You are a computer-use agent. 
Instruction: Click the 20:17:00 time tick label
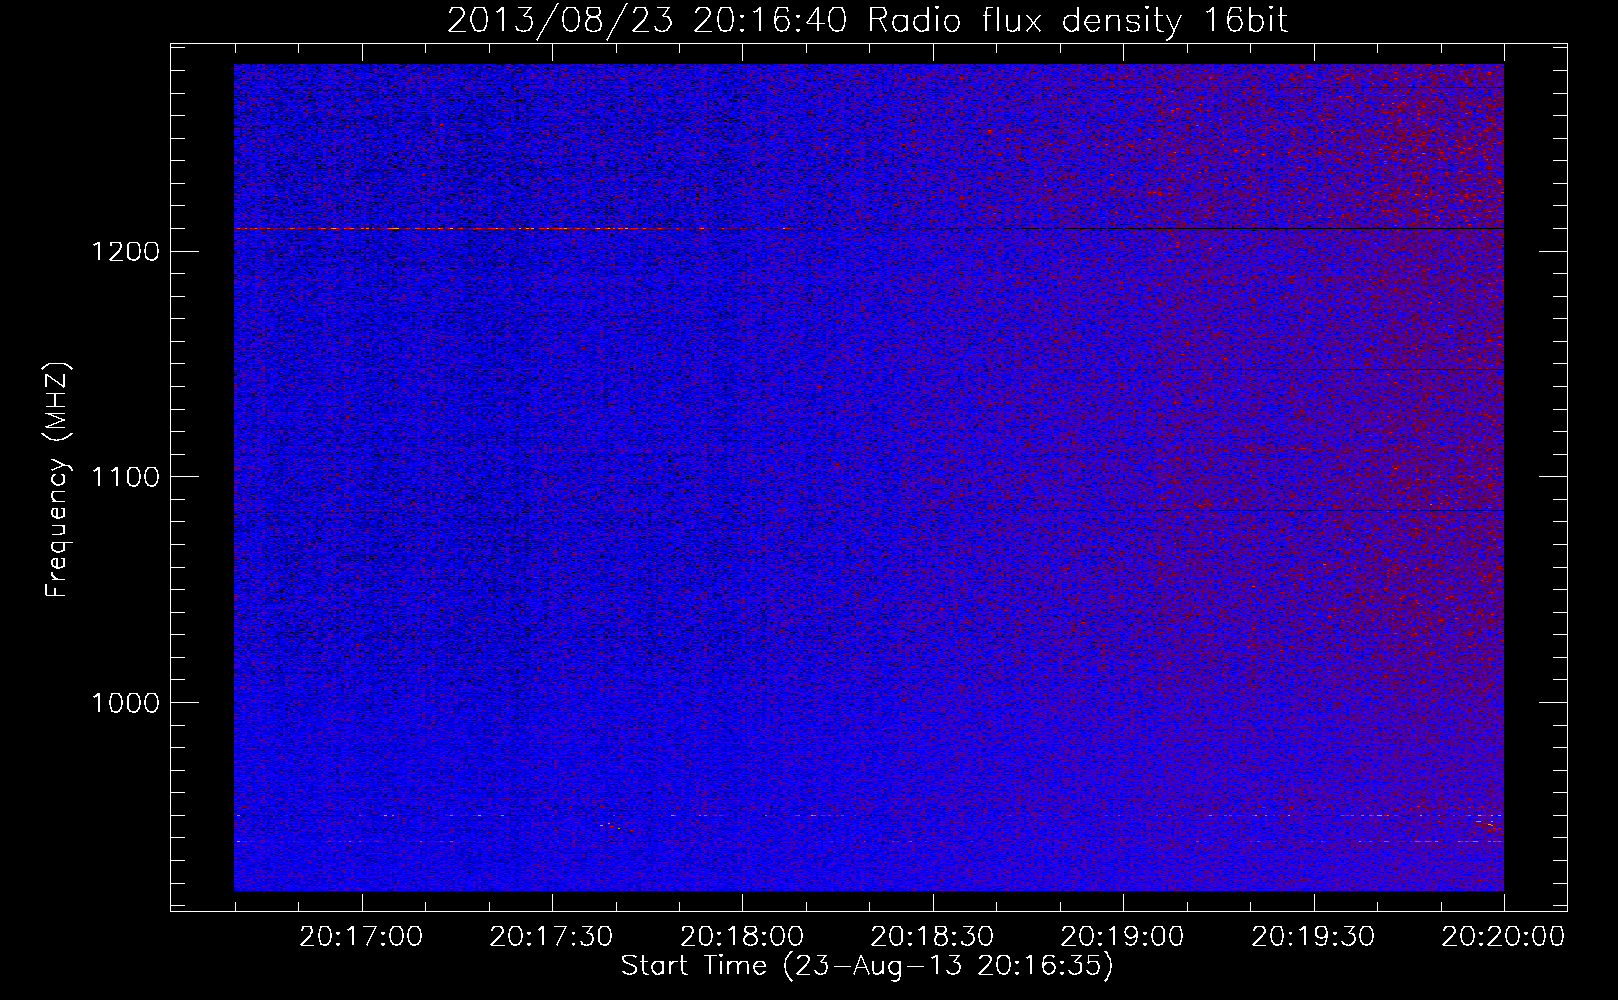(x=361, y=937)
